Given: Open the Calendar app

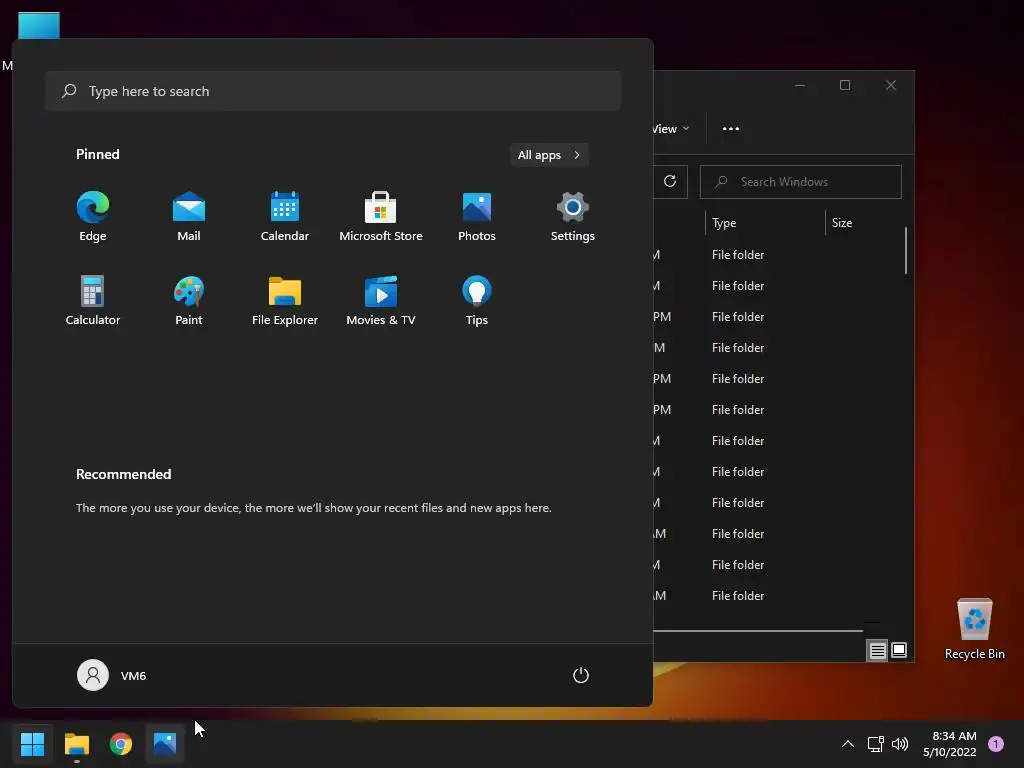Looking at the screenshot, I should click(285, 217).
